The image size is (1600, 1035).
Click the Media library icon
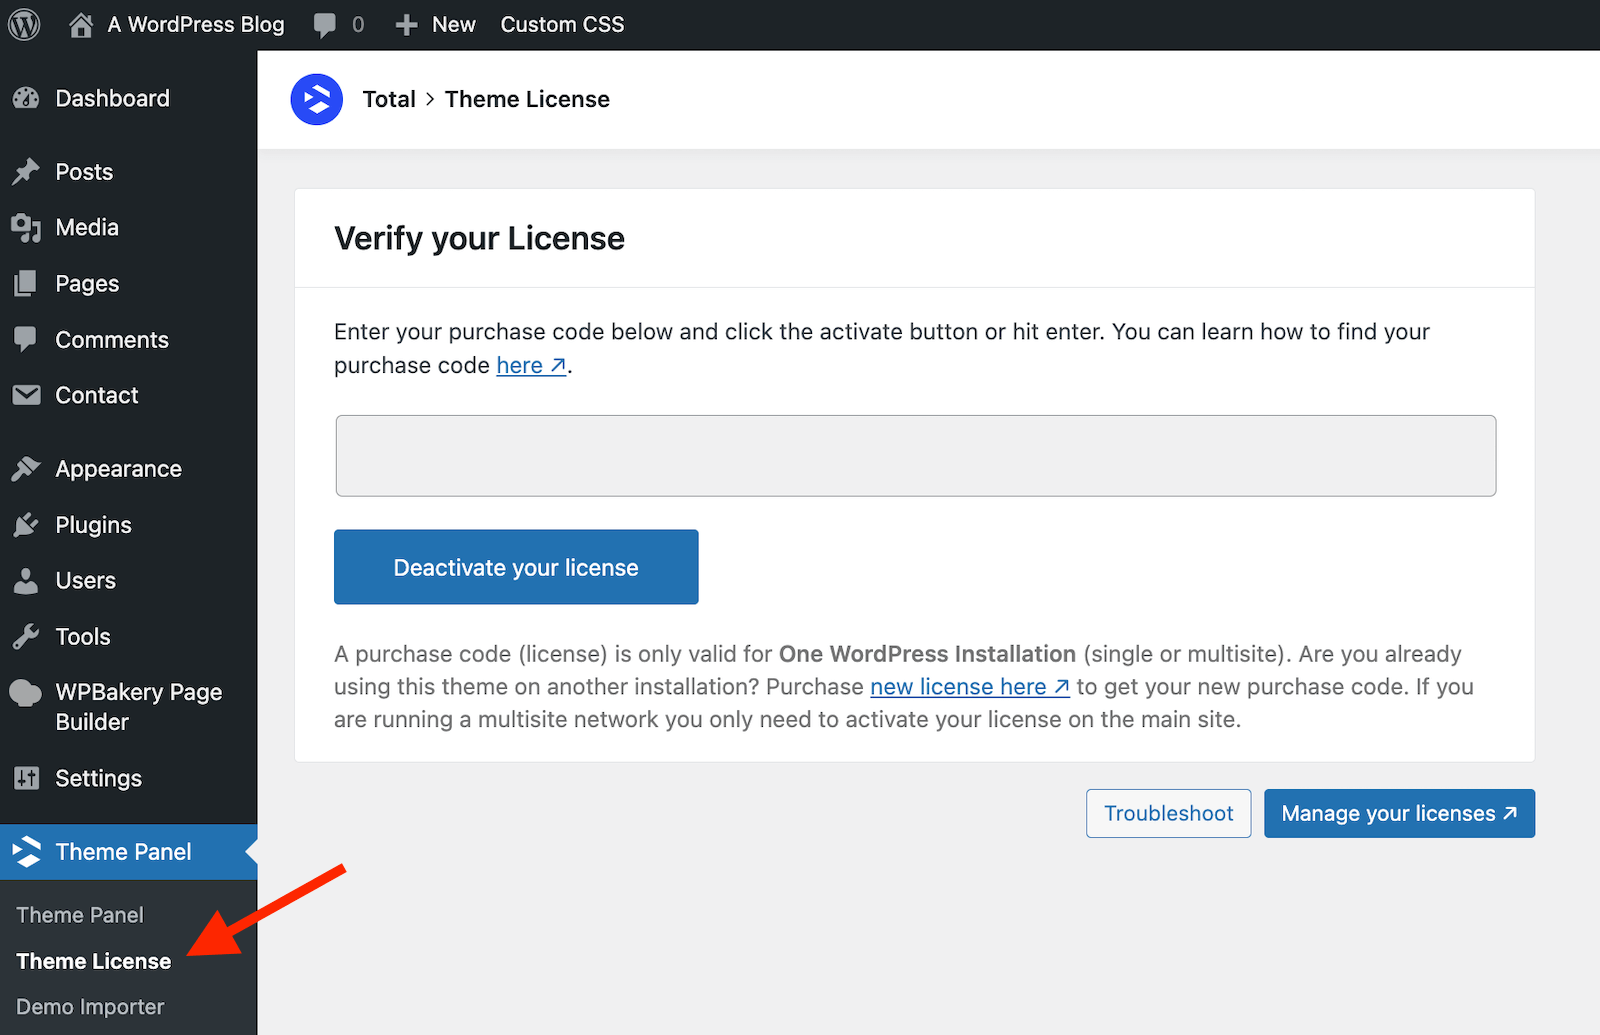(x=26, y=228)
